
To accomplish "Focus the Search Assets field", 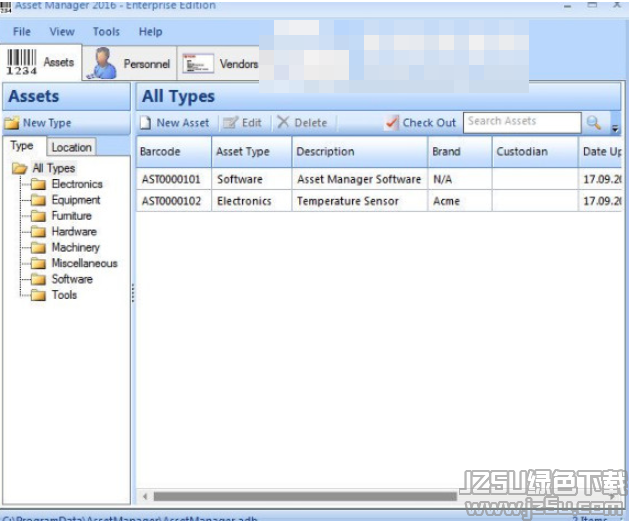I will coord(522,122).
